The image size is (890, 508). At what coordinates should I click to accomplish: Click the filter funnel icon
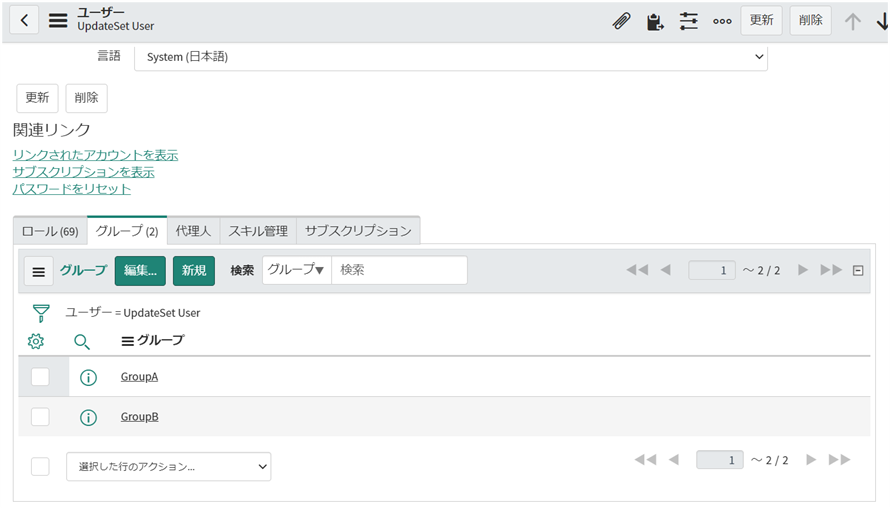coord(41,313)
